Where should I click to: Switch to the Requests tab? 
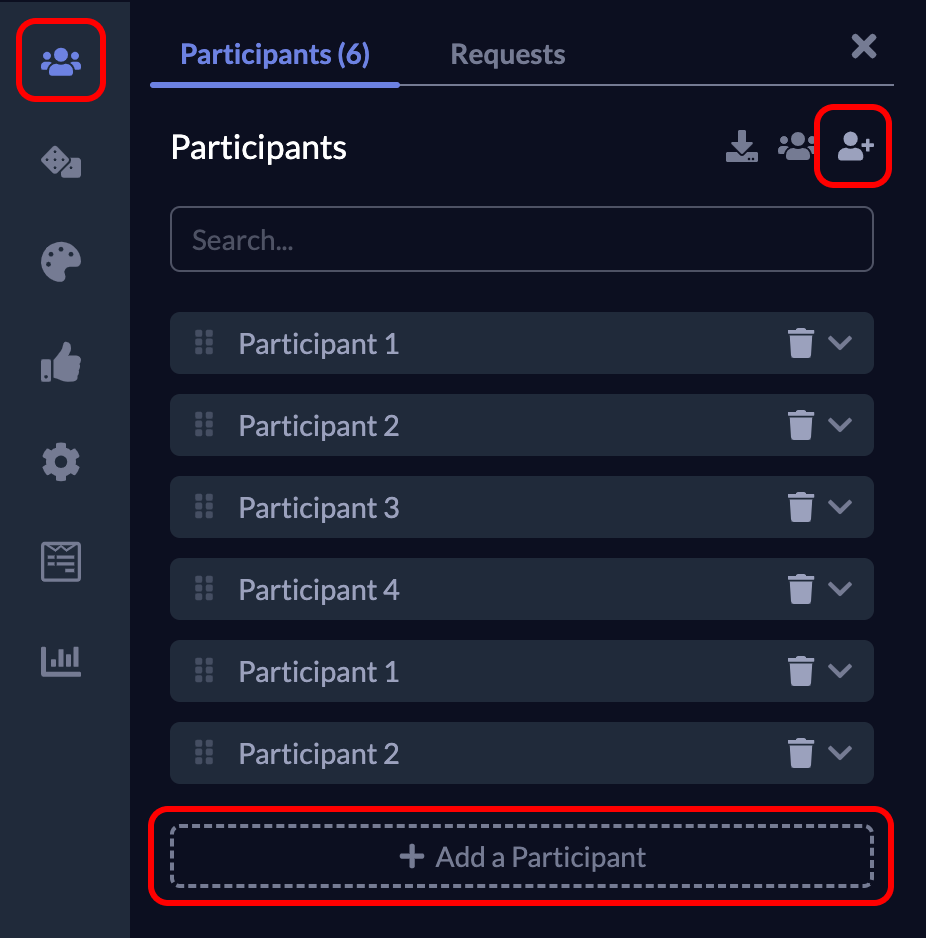click(x=507, y=54)
